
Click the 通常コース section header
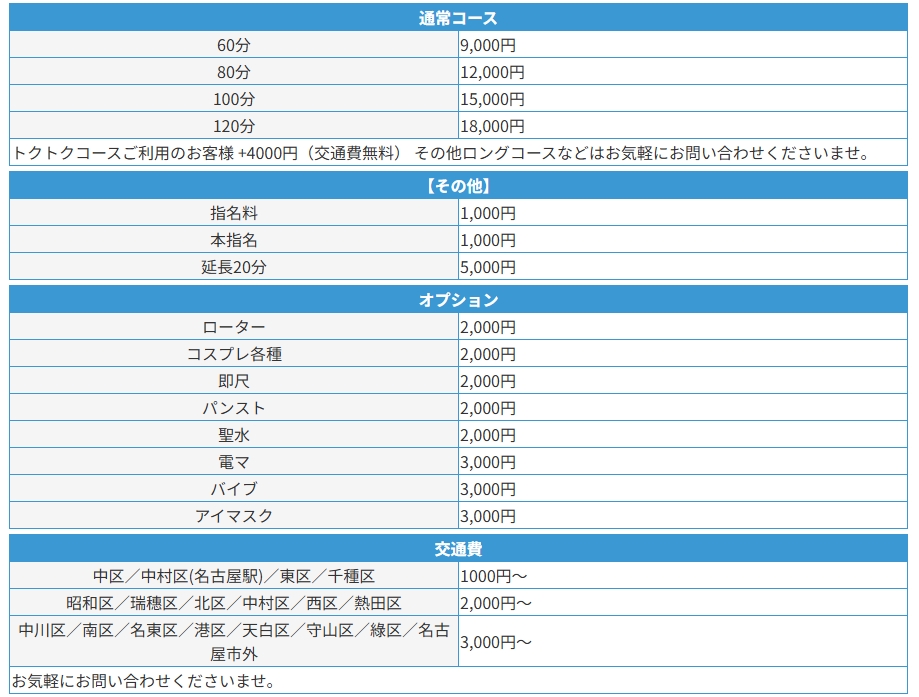(458, 18)
